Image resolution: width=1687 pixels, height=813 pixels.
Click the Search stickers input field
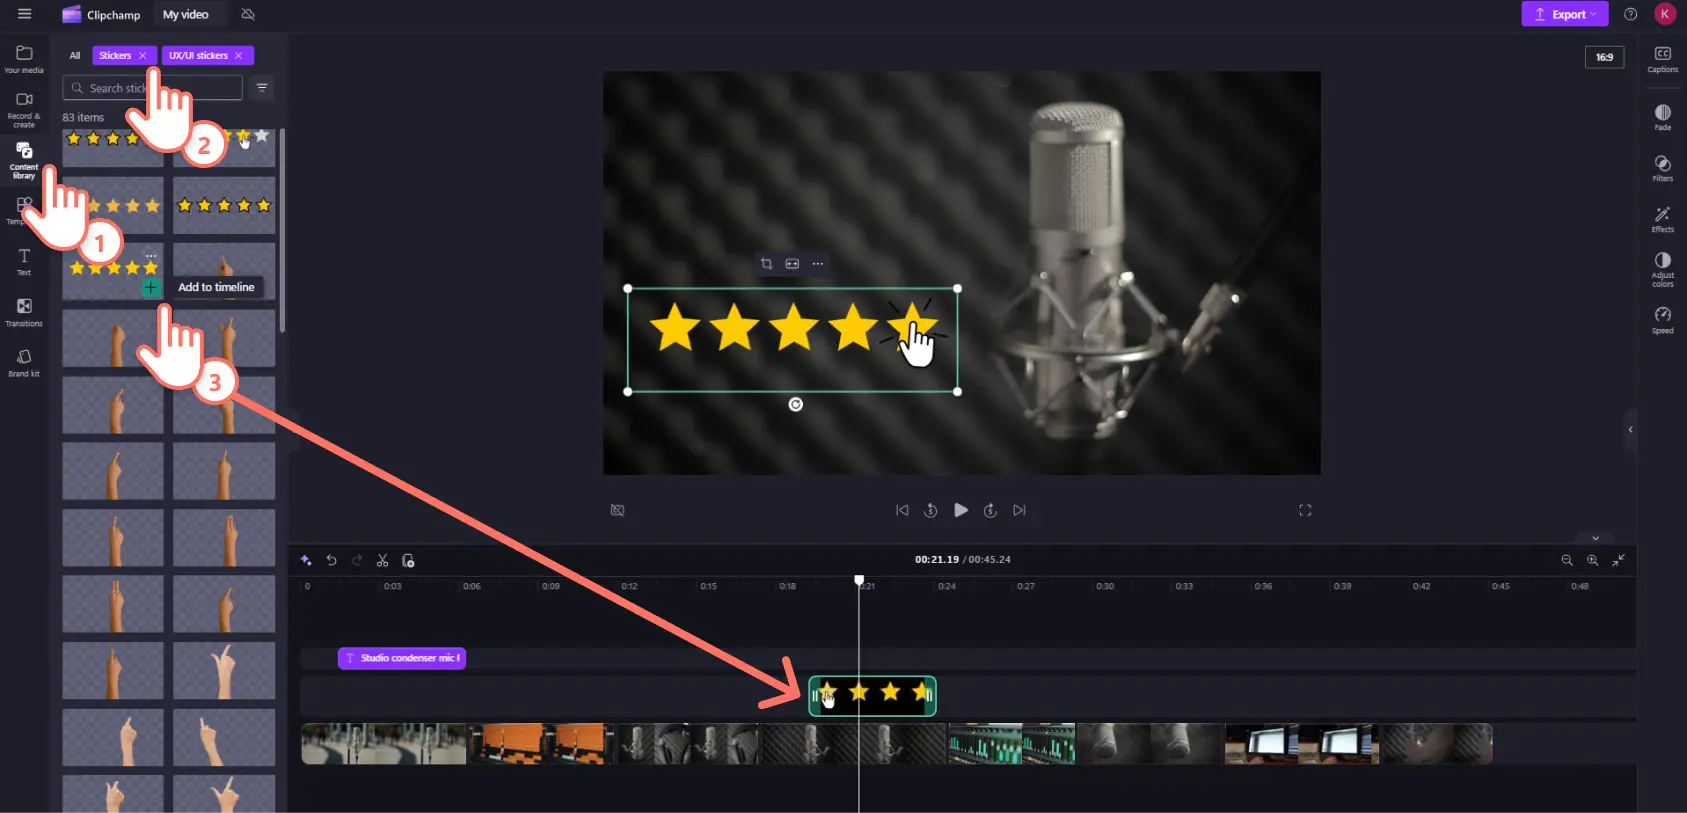(152, 88)
